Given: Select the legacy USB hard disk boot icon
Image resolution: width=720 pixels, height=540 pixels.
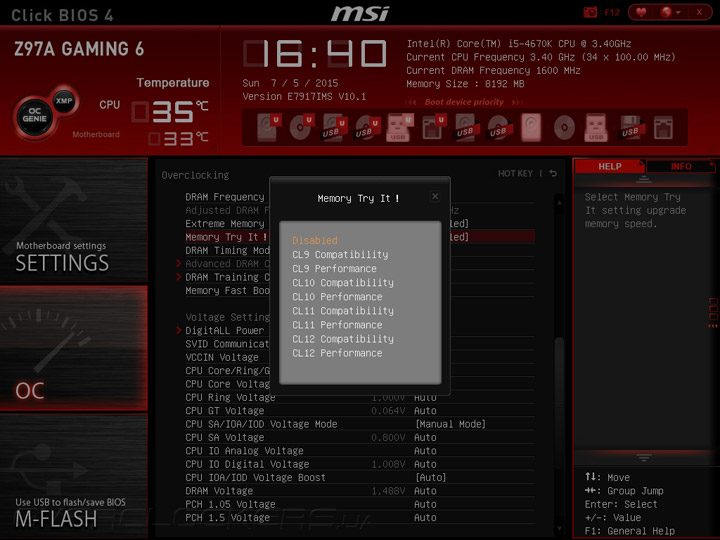Looking at the screenshot, I should 466,127.
